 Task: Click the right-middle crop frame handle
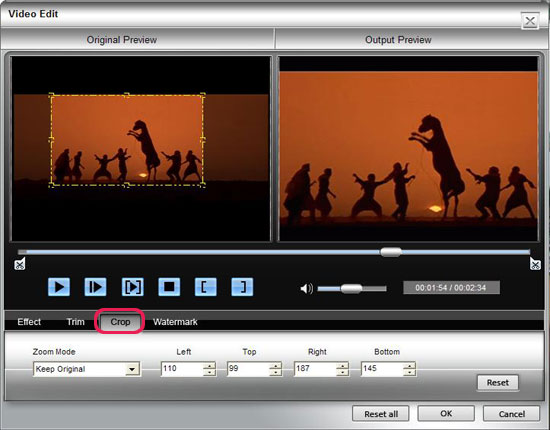pyautogui.click(x=203, y=140)
